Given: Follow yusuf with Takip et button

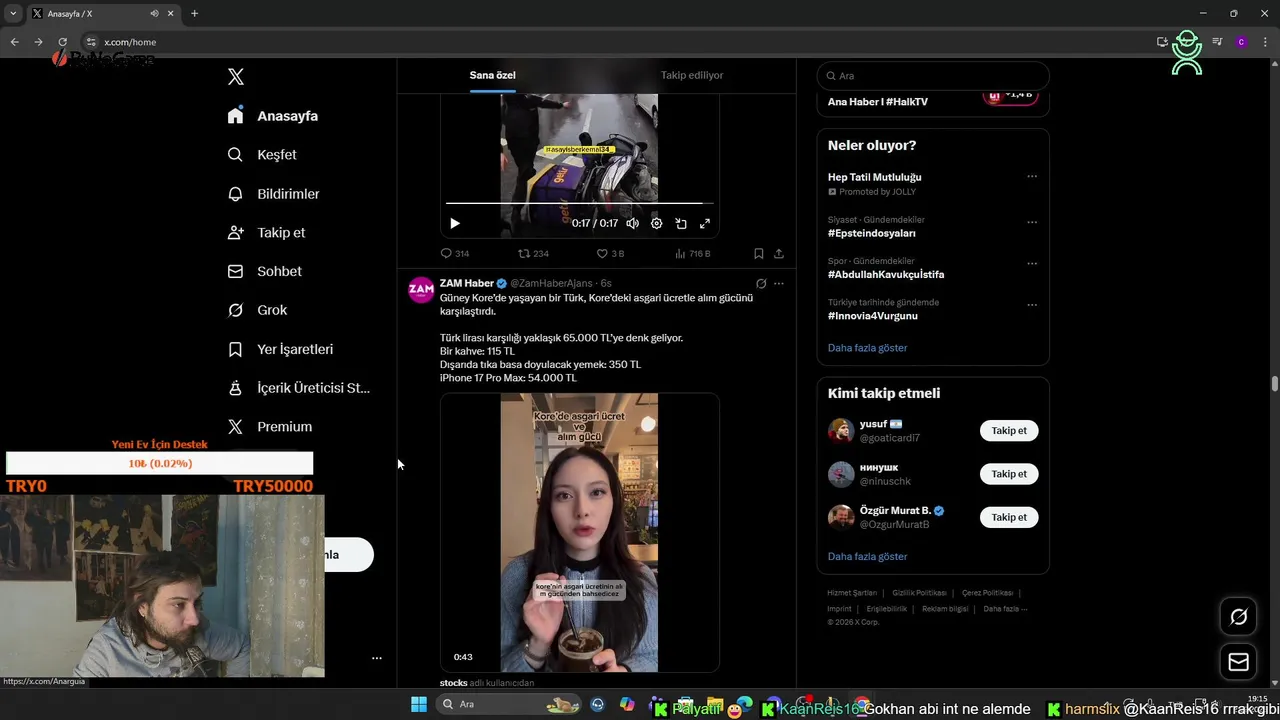Looking at the screenshot, I should click(x=1009, y=431).
